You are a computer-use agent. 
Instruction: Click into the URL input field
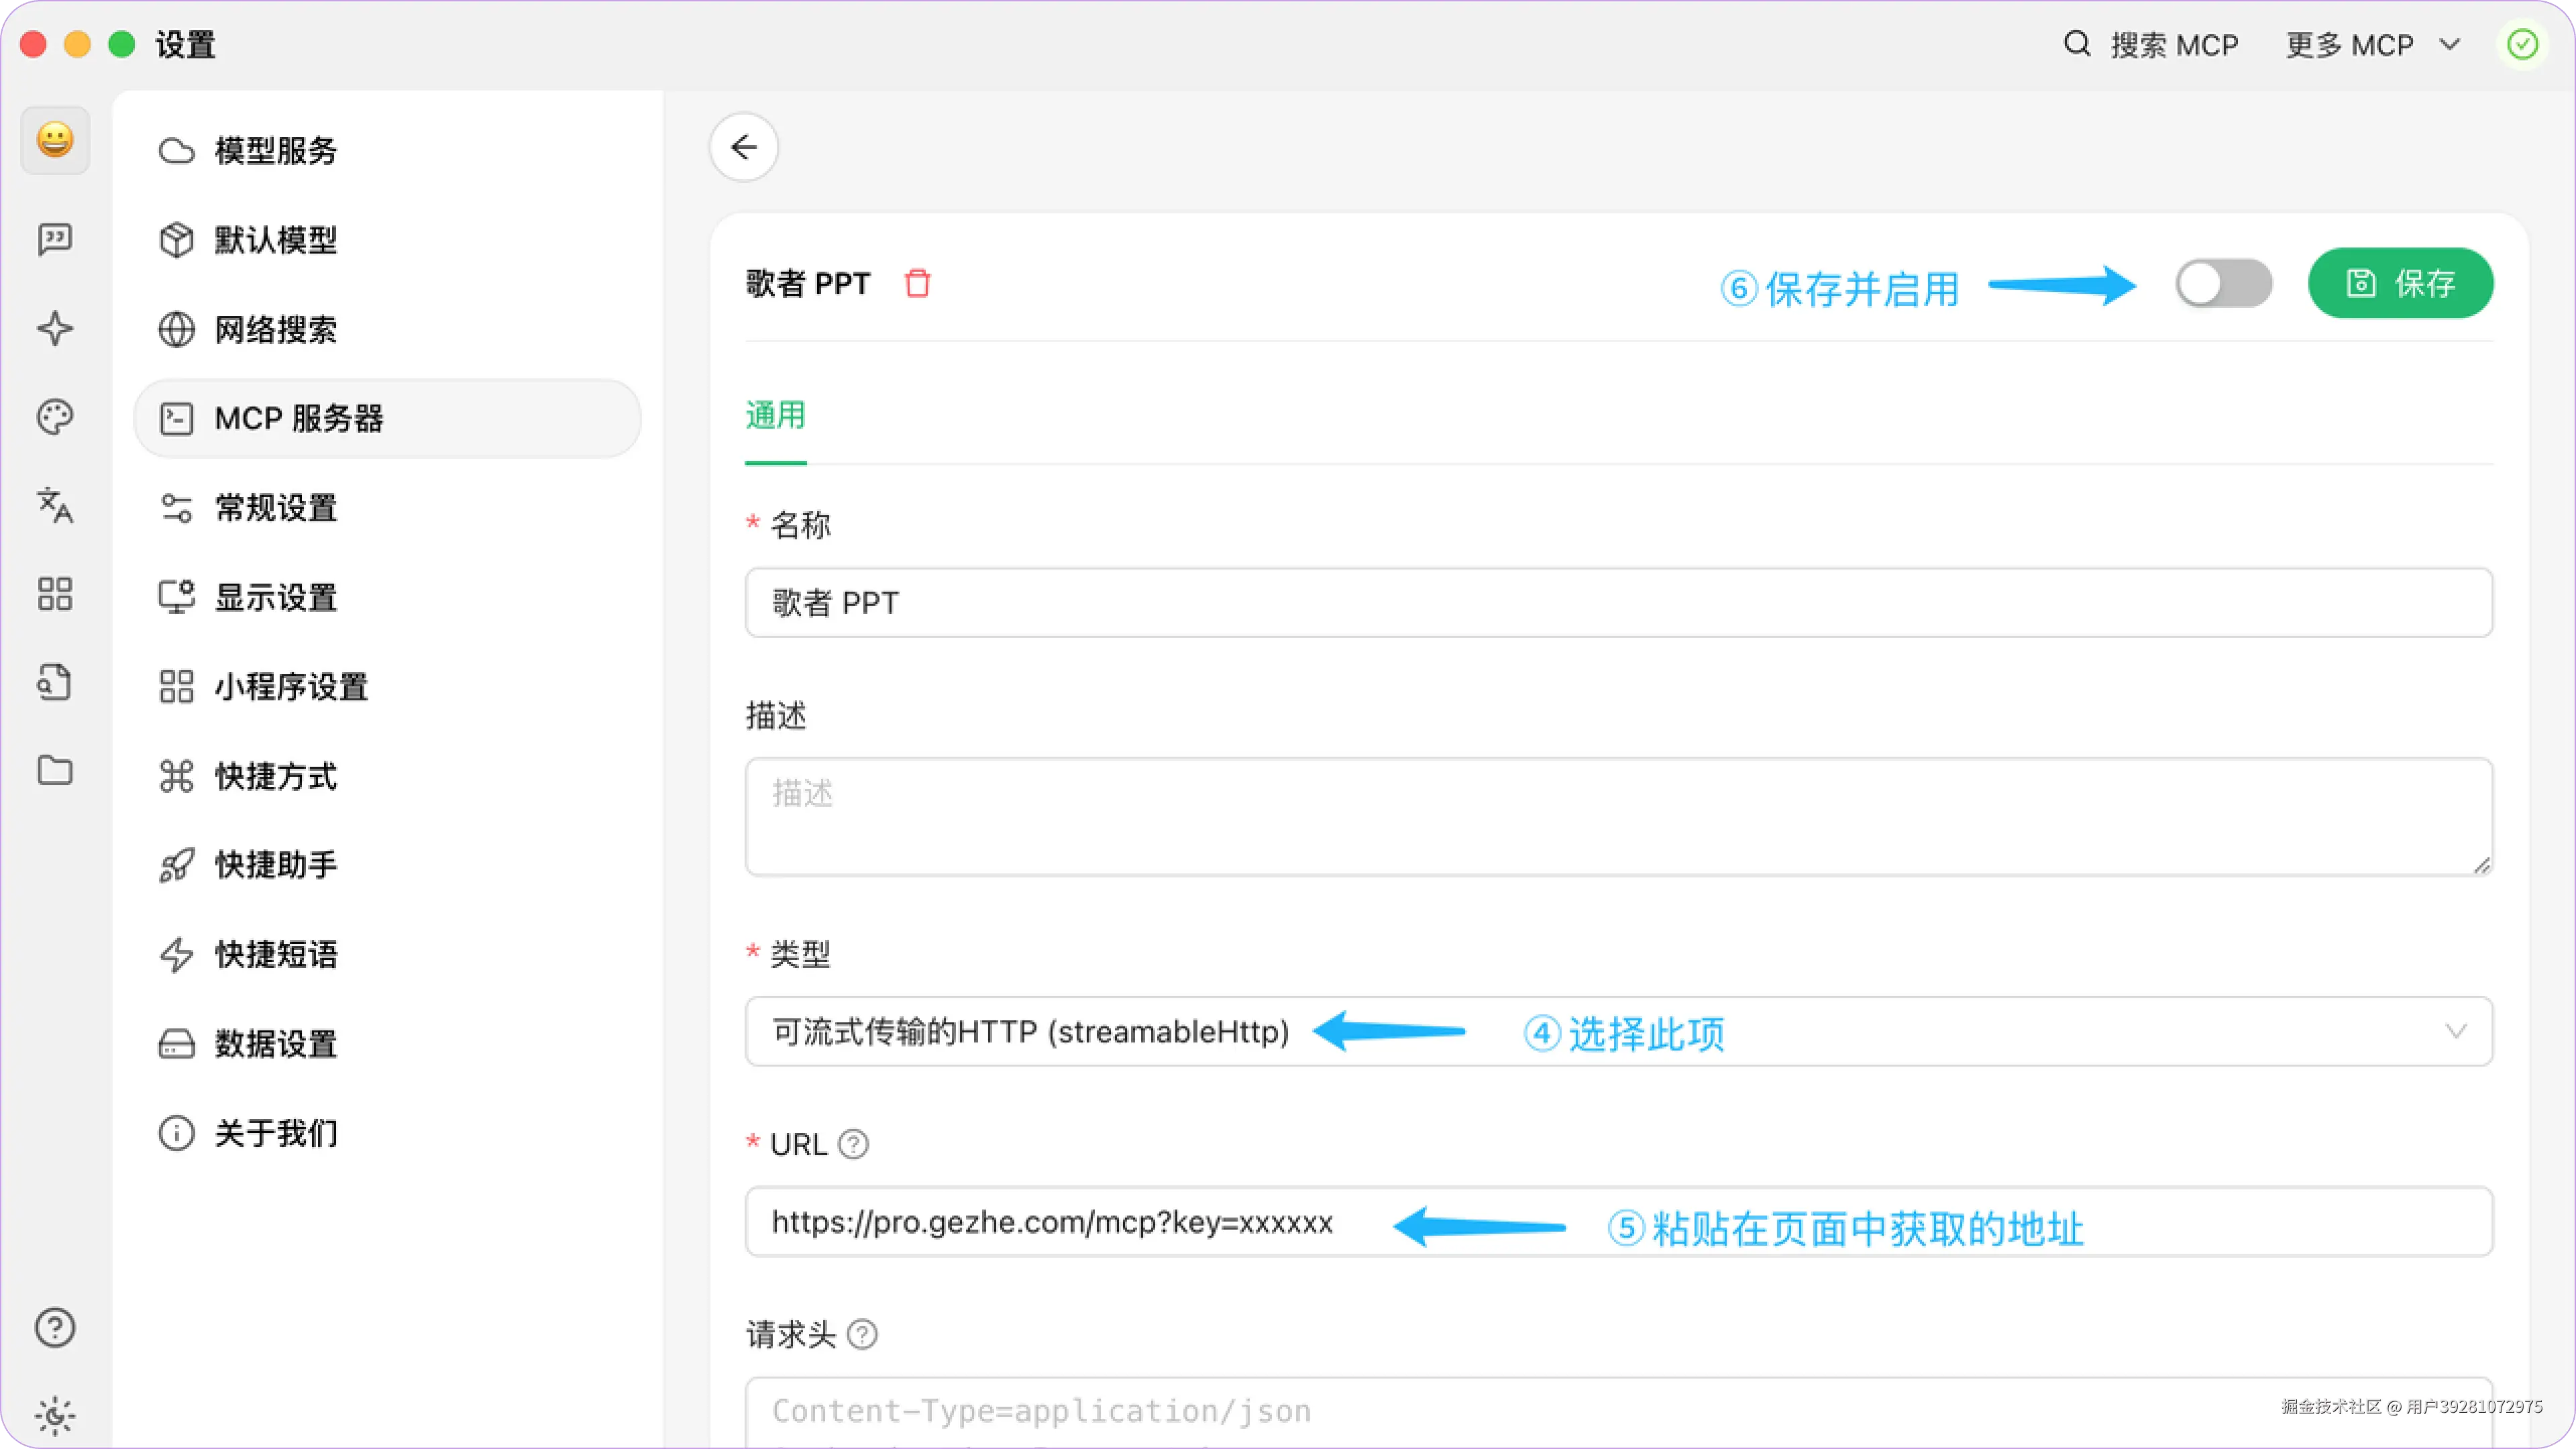coord(1050,1222)
